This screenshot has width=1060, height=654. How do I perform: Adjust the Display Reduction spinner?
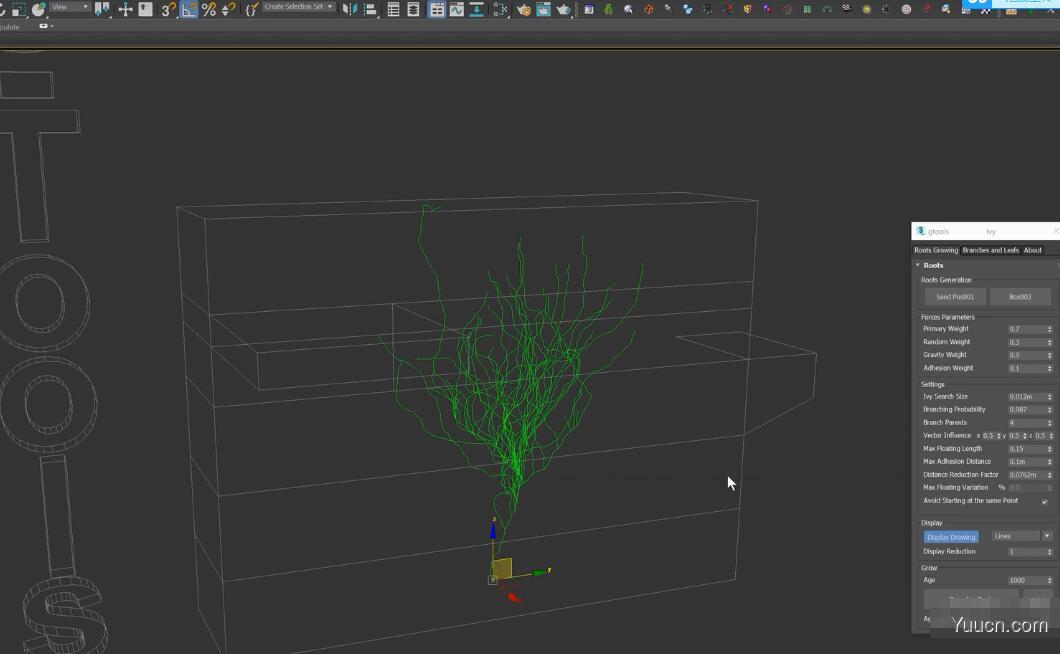[x=1050, y=552]
